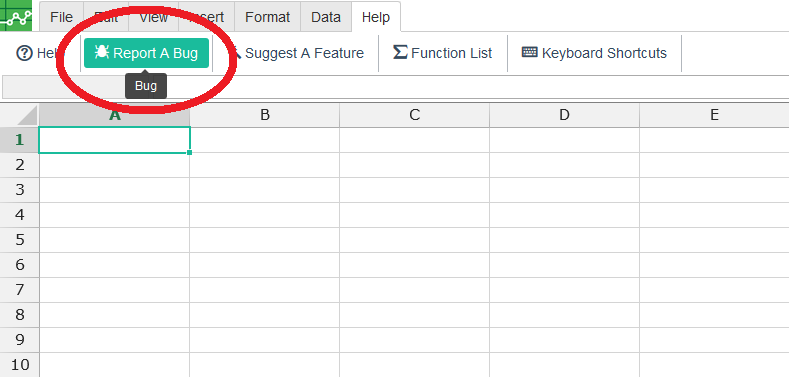Image resolution: width=789 pixels, height=377 pixels.
Task: Select column B header
Action: click(x=265, y=115)
